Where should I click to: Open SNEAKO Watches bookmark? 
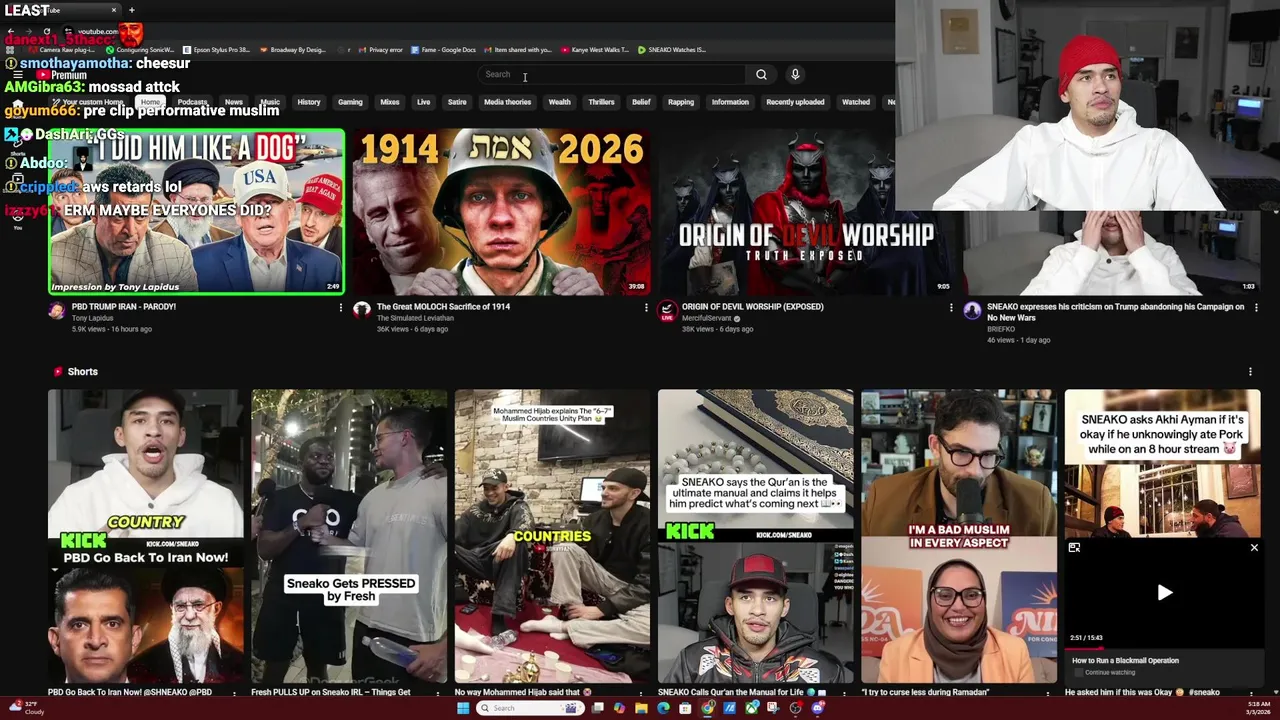(x=672, y=49)
